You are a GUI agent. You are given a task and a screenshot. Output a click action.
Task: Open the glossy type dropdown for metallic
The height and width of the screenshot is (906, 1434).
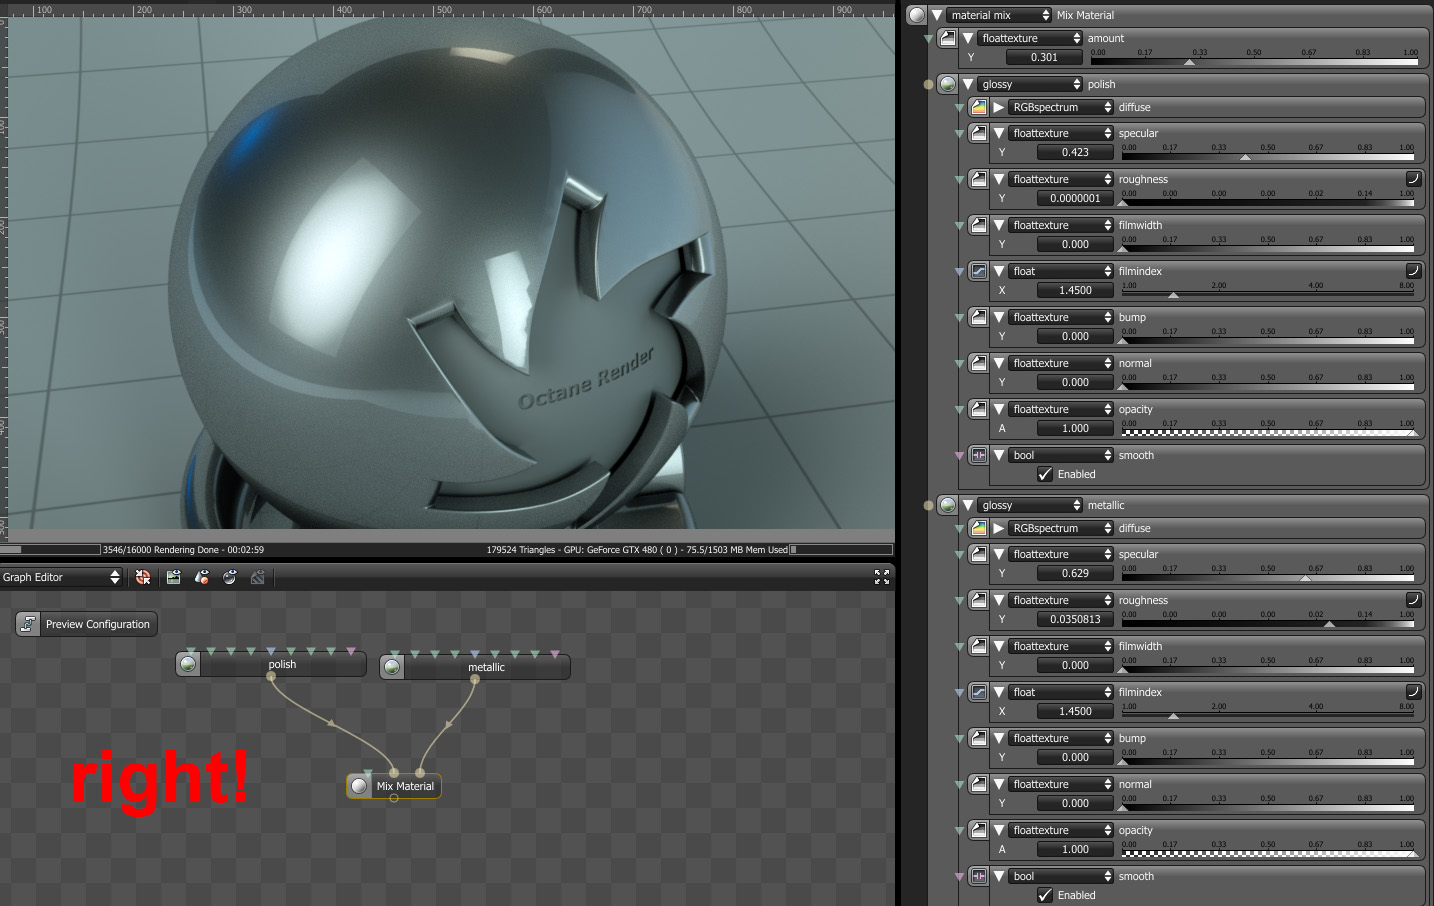point(1030,505)
